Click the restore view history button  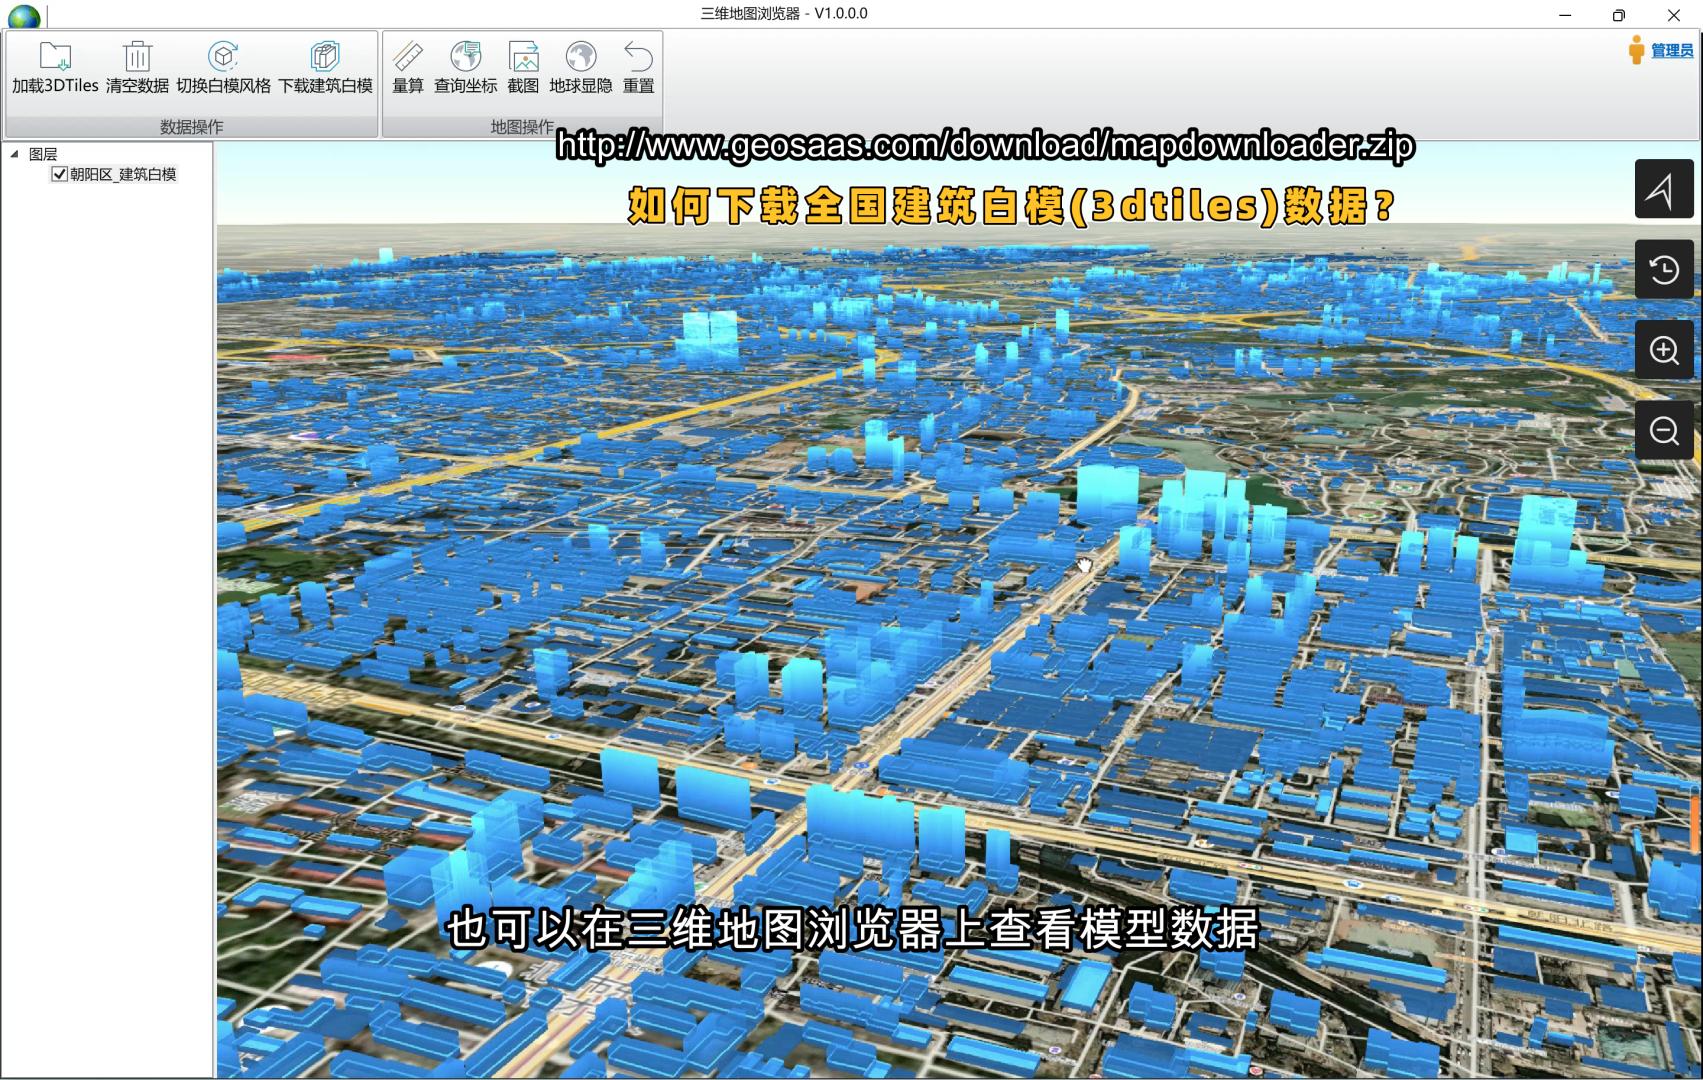pyautogui.click(x=1663, y=269)
